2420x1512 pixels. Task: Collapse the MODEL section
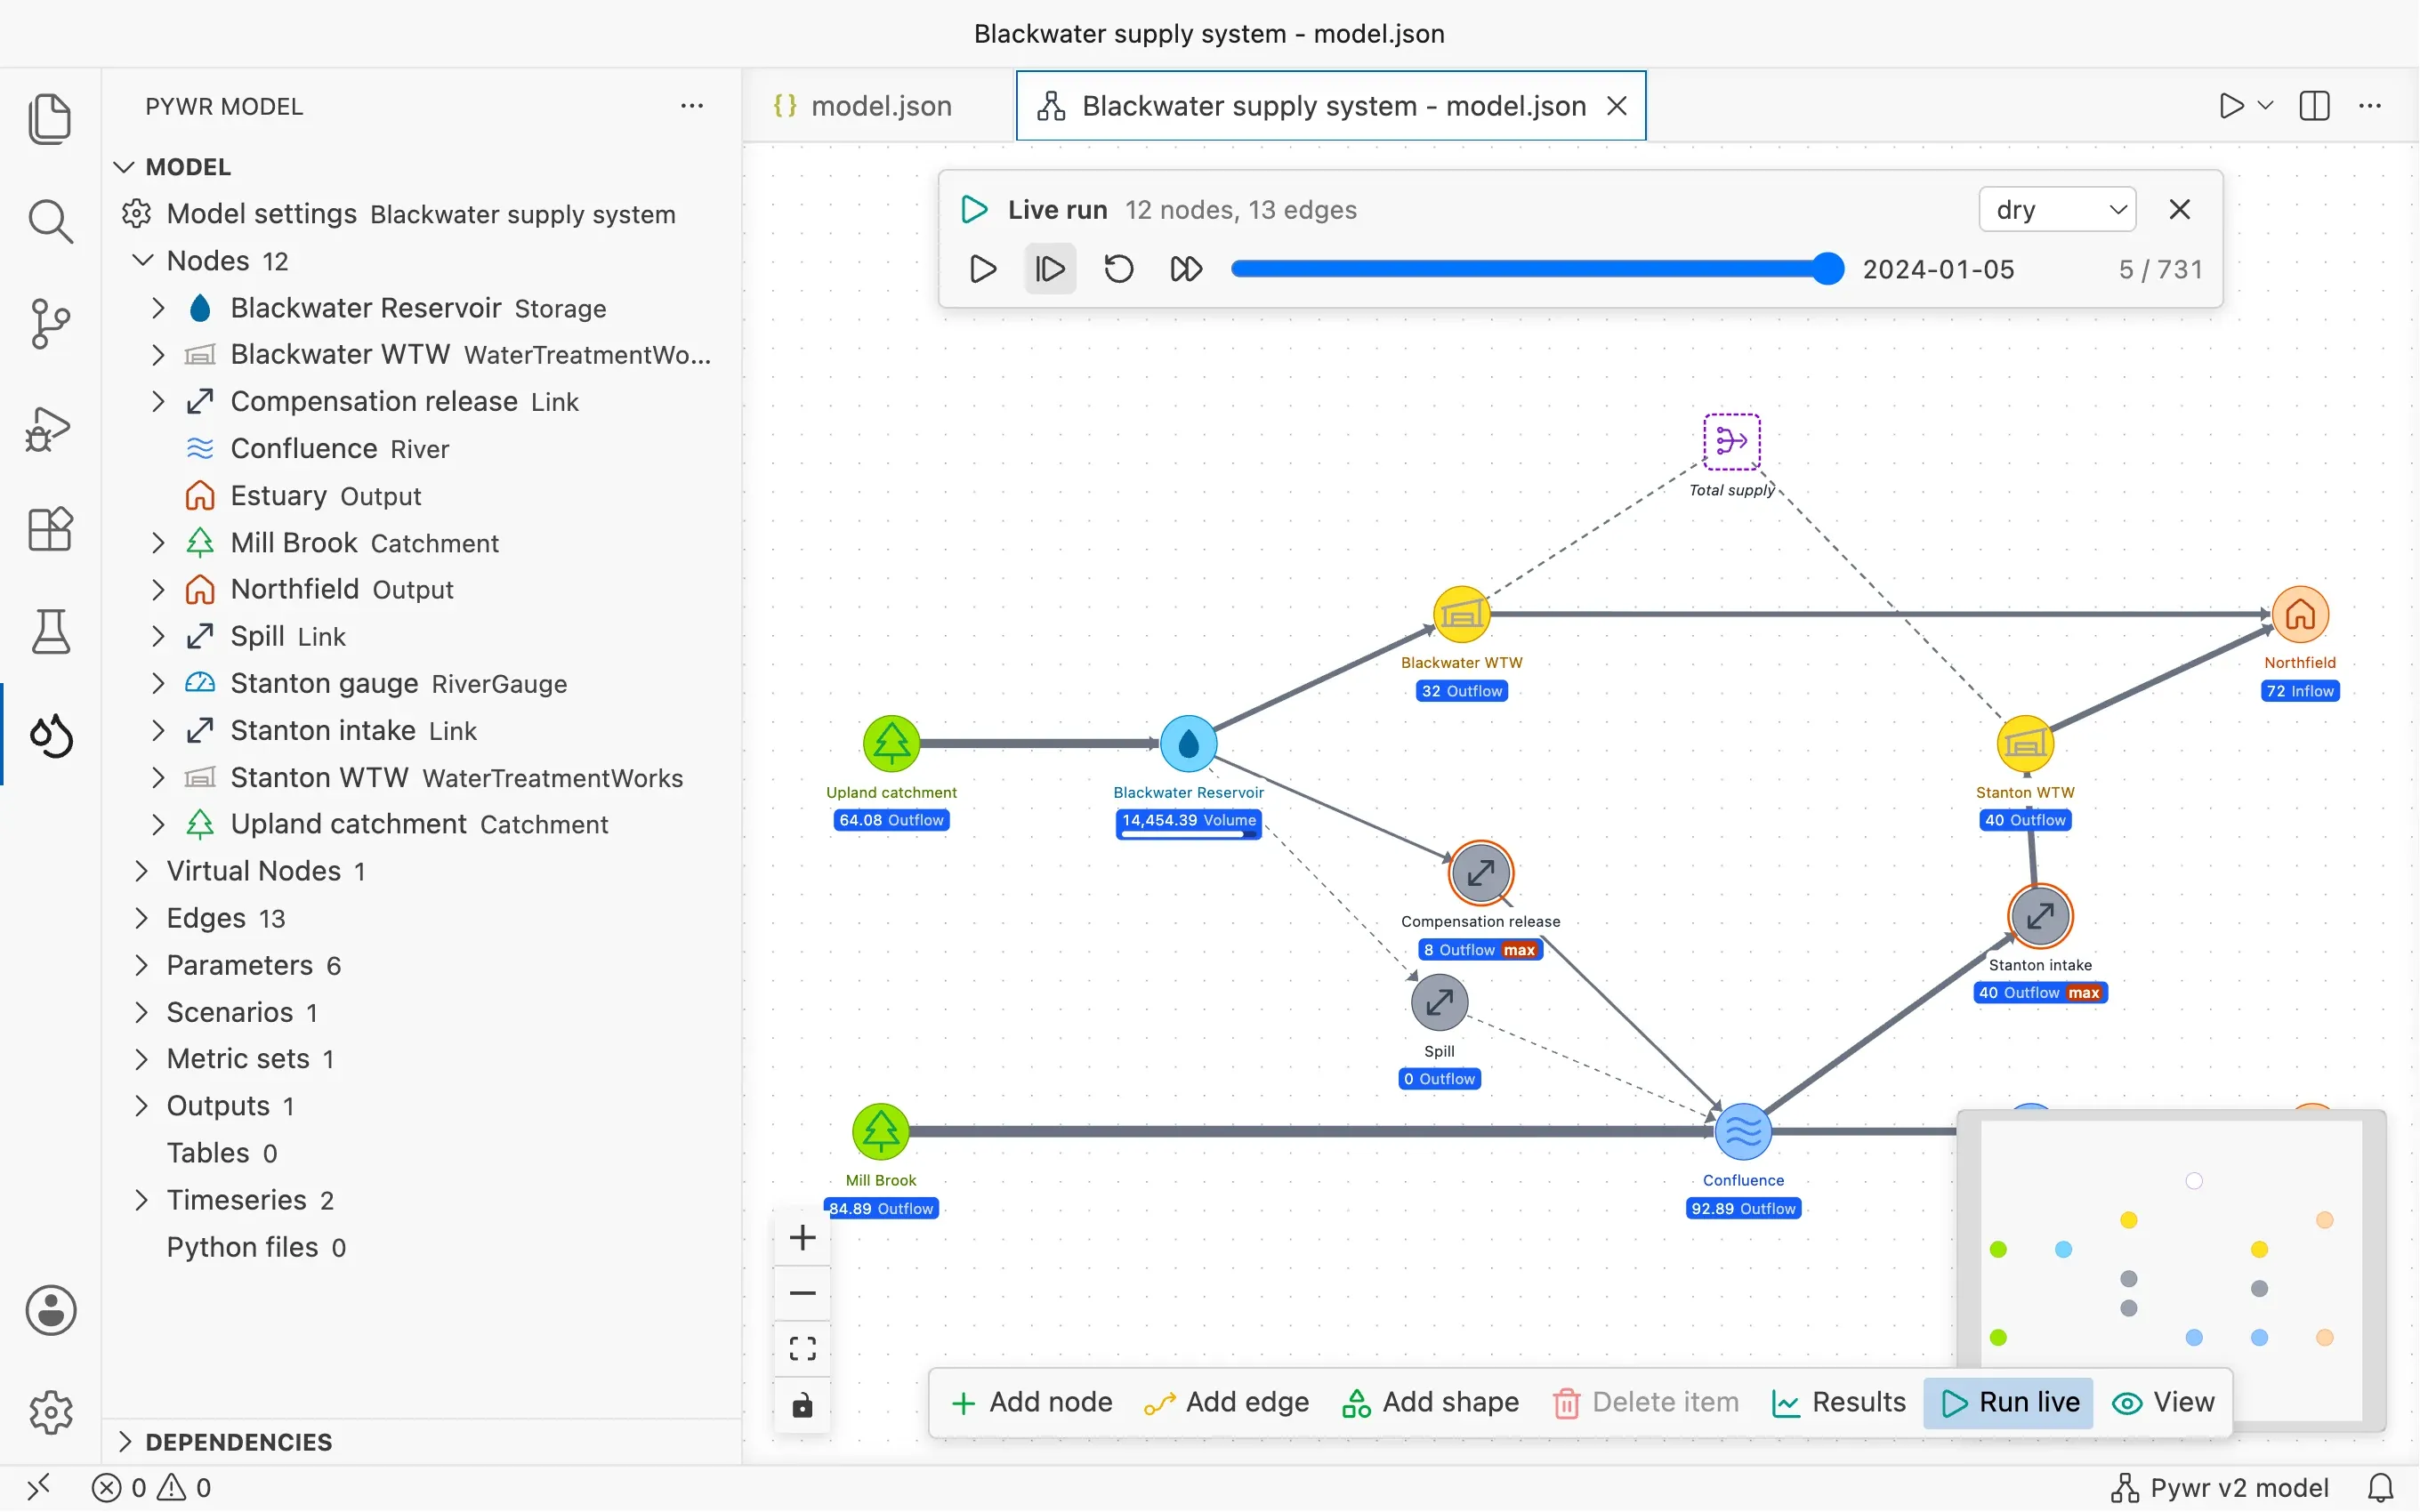(124, 166)
